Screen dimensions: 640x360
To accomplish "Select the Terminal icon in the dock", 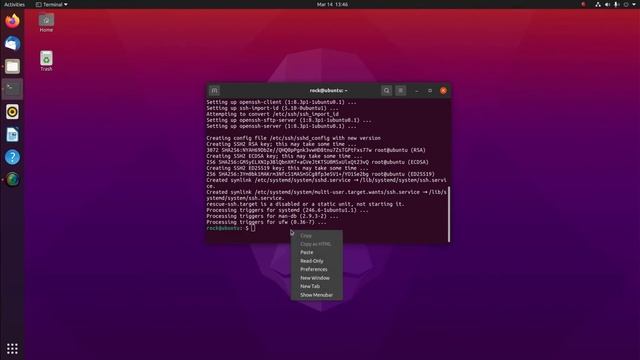I will 12,89.
